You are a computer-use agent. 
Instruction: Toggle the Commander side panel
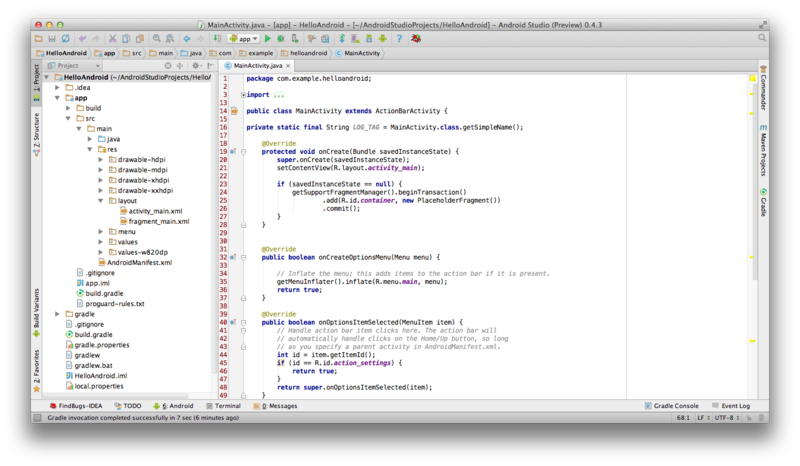(x=763, y=88)
